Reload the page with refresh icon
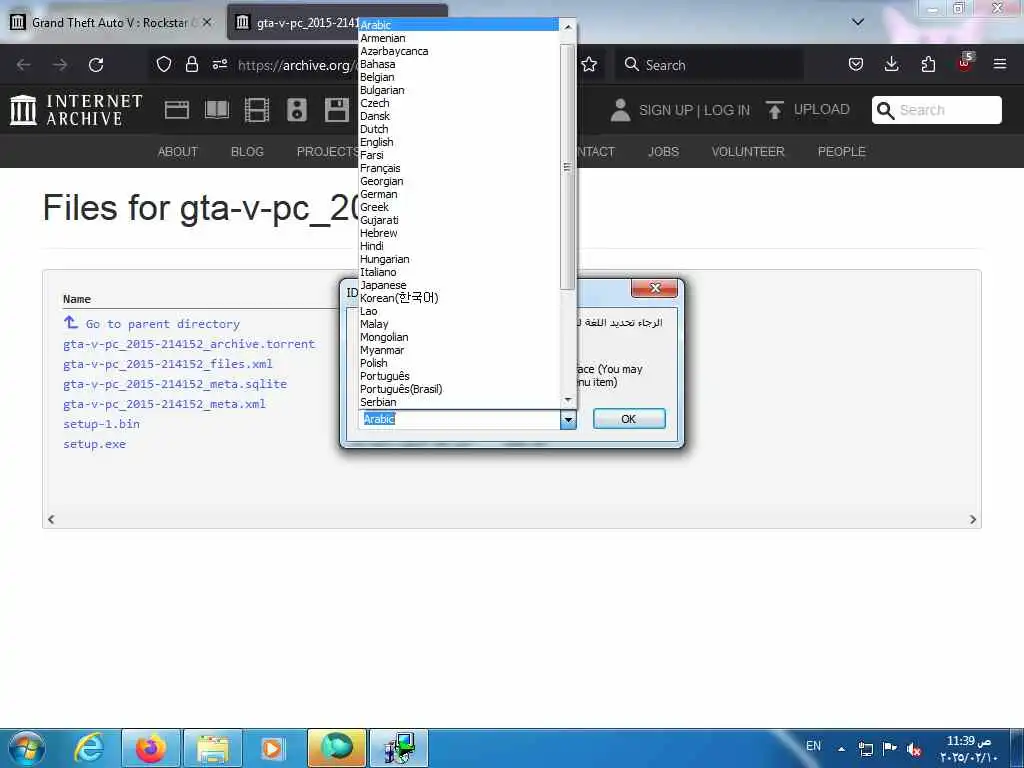Viewport: 1024px width, 768px height. [x=96, y=65]
